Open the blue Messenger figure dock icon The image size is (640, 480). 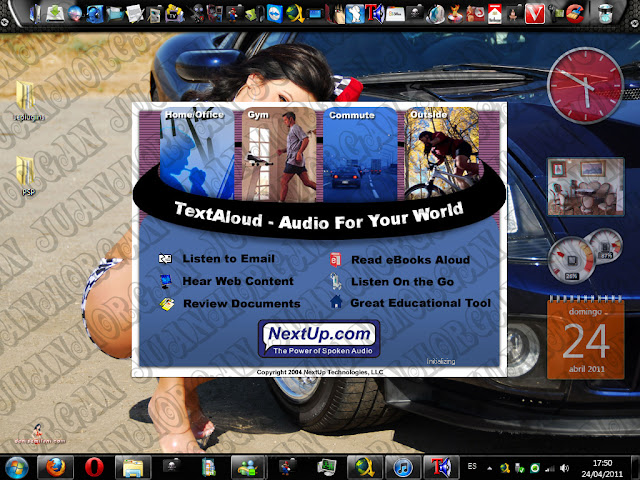(354, 13)
